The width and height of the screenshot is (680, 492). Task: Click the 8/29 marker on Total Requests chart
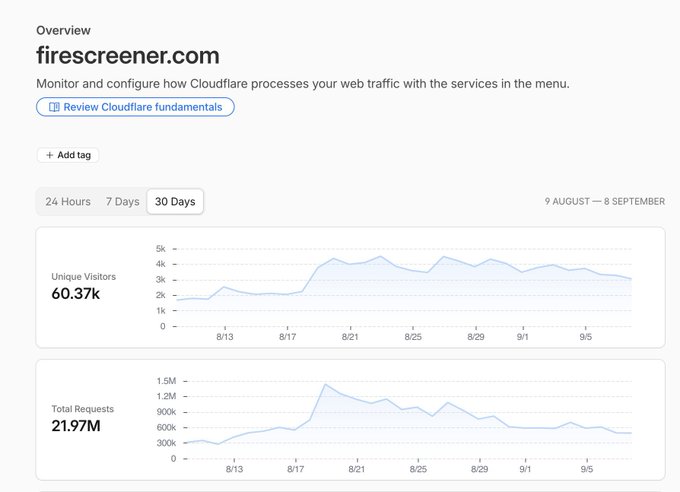tap(479, 469)
